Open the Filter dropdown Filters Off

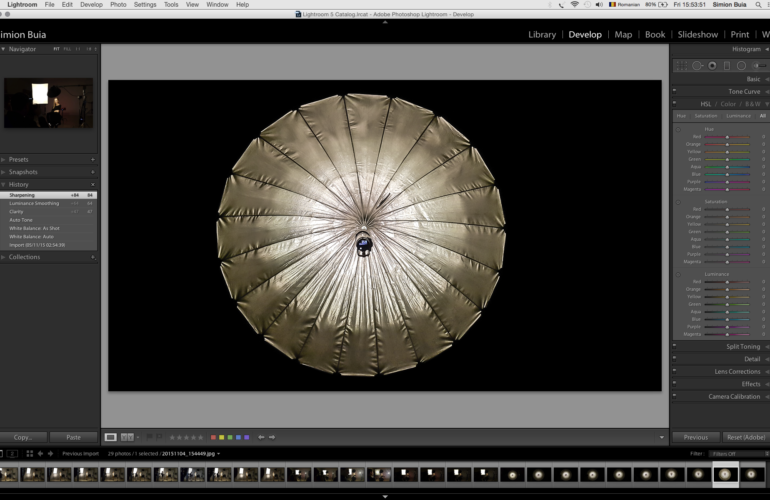pos(738,454)
